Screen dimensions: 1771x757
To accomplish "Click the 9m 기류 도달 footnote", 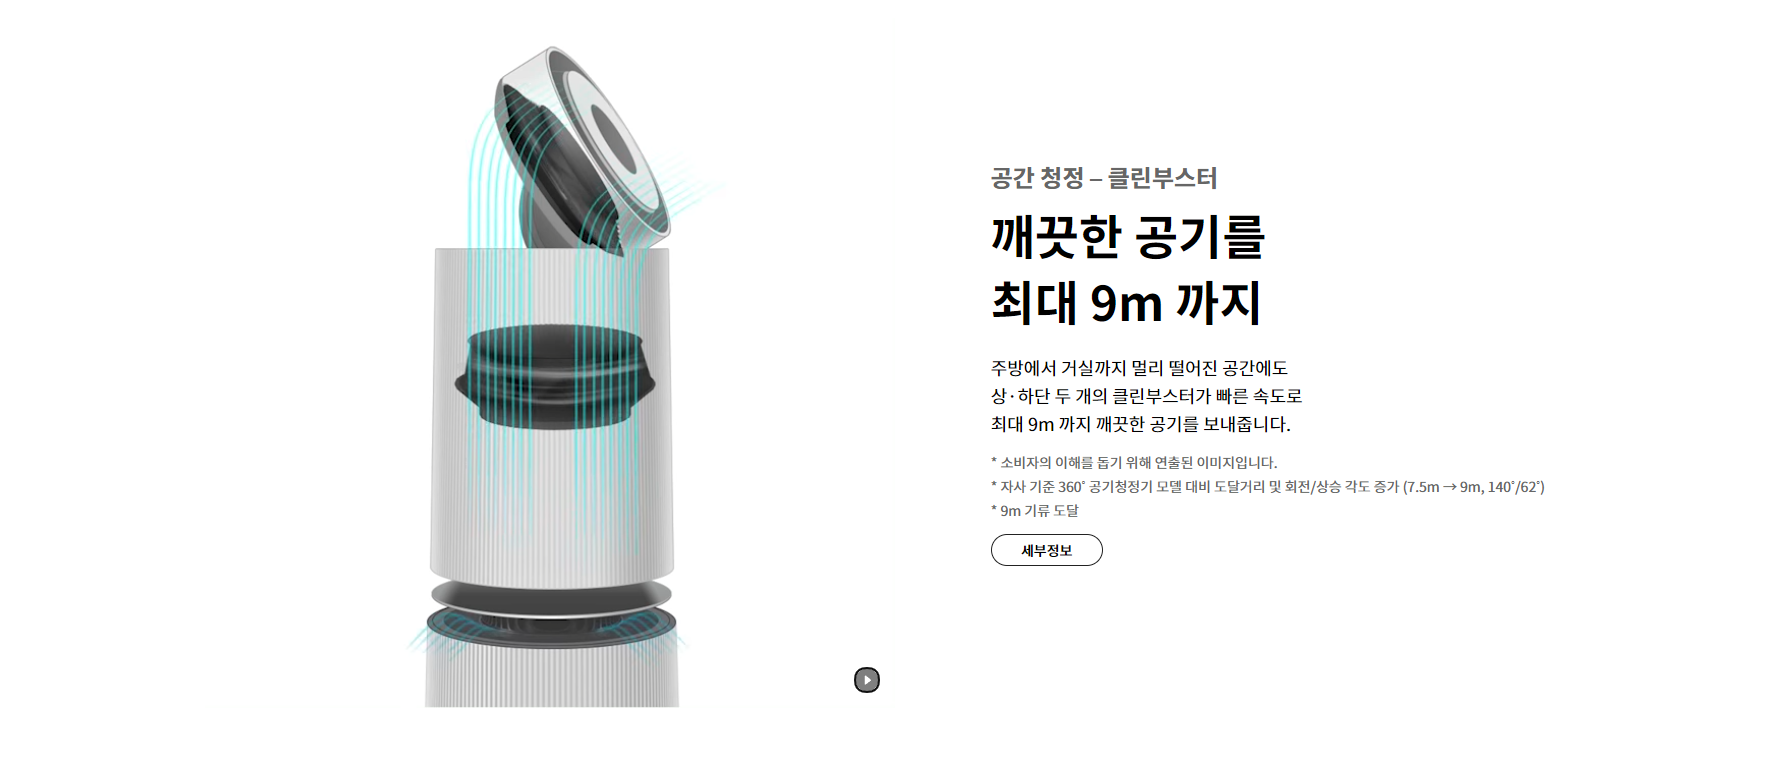I will tap(1035, 510).
